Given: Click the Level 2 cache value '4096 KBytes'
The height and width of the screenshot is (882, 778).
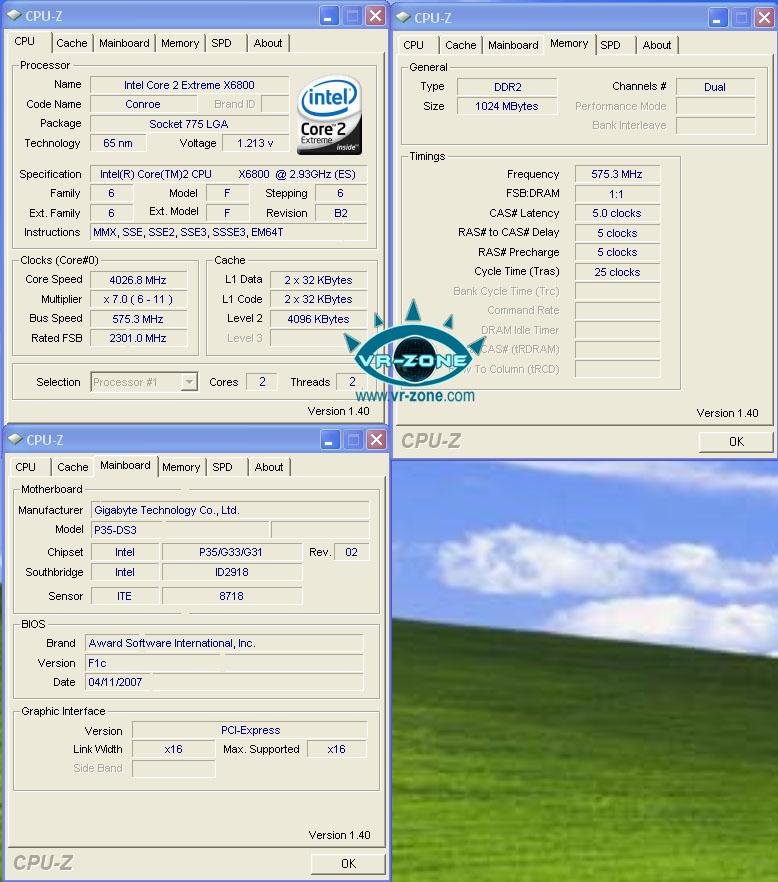Looking at the screenshot, I should (318, 319).
